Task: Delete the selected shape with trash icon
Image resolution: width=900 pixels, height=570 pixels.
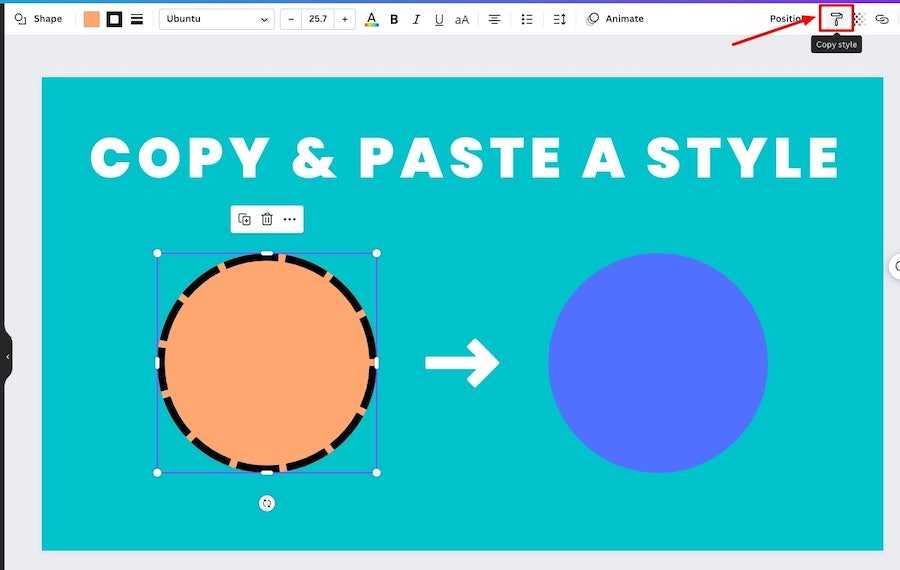Action: [x=267, y=219]
